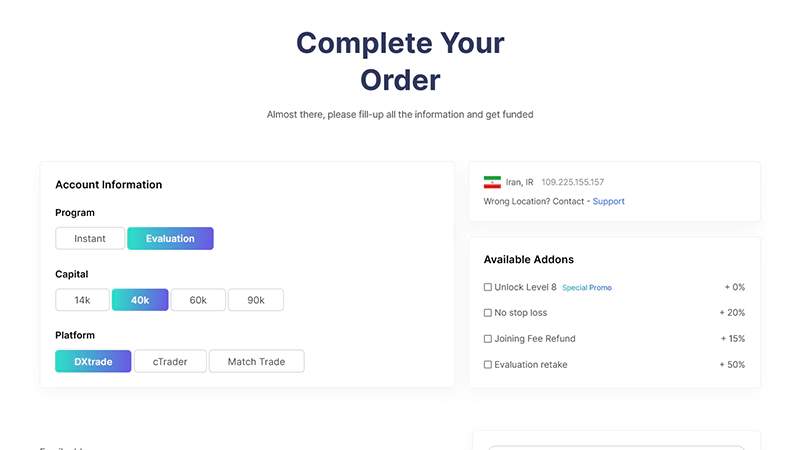Choose DXtrade as the platform
Image resolution: width=800 pixels, height=450 pixels.
click(x=93, y=361)
